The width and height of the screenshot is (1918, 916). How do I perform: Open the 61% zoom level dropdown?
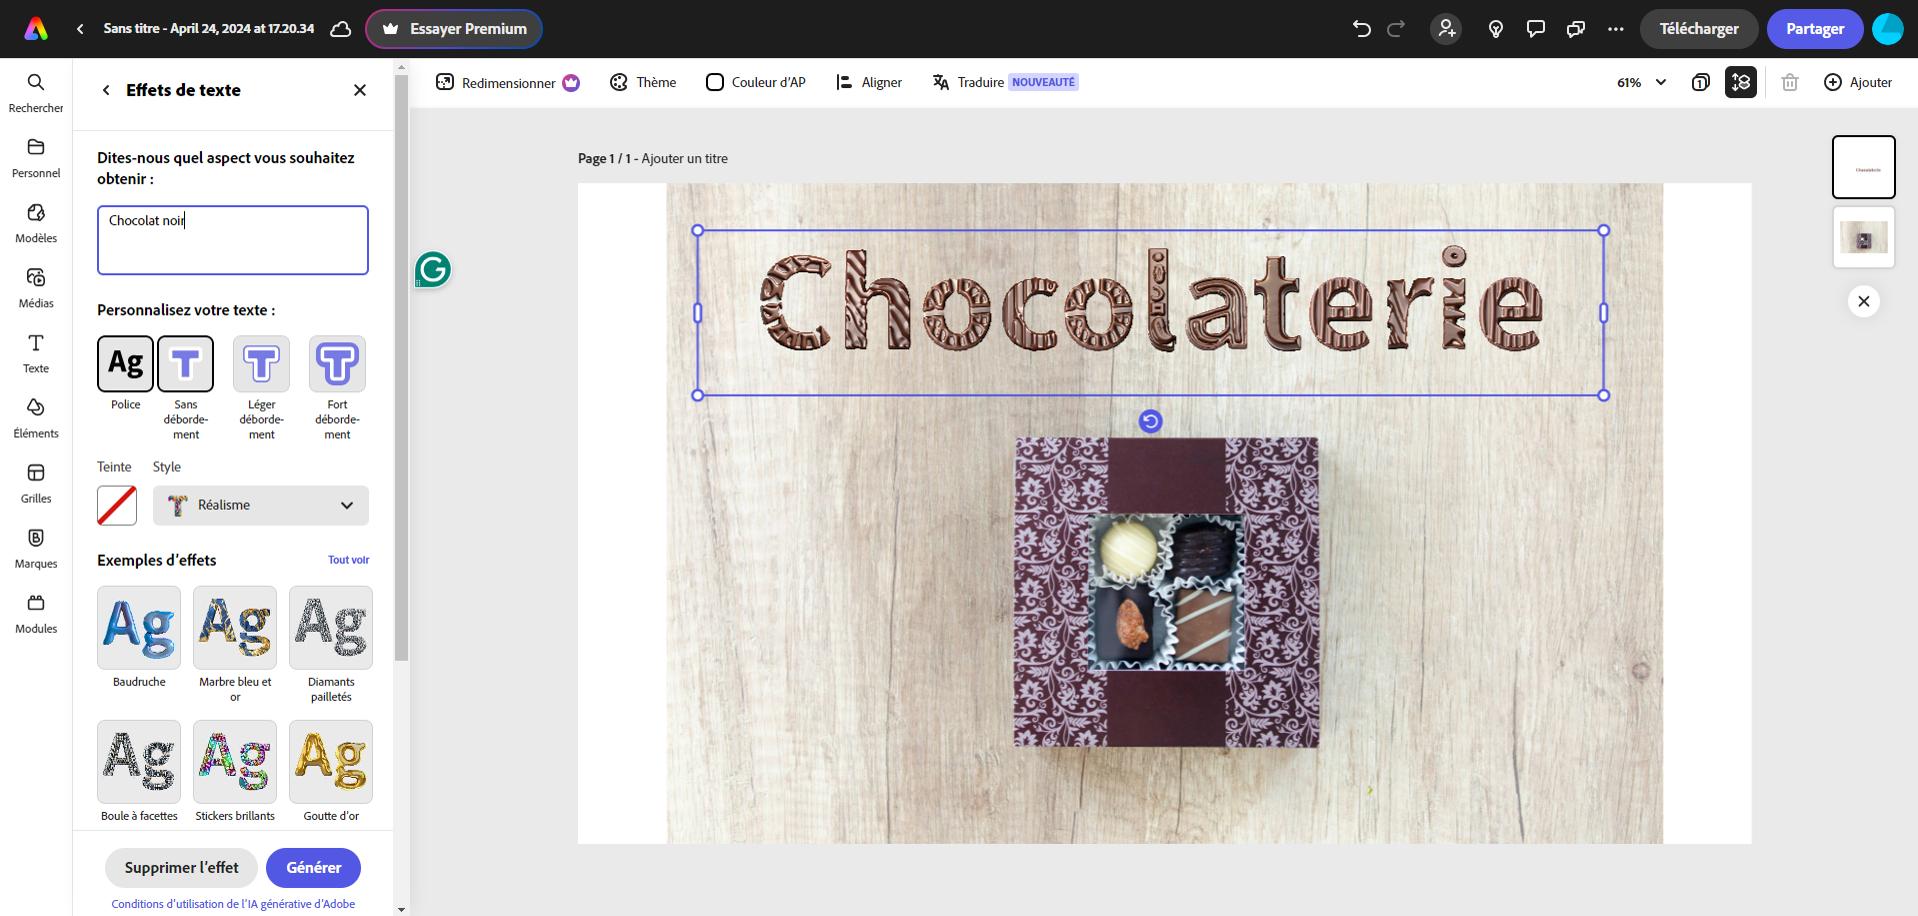pos(1639,82)
